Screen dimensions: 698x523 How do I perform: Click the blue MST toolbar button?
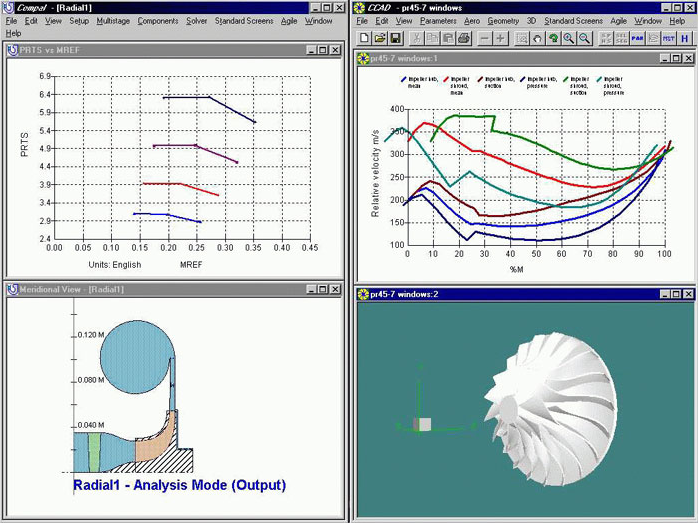[x=669, y=38]
